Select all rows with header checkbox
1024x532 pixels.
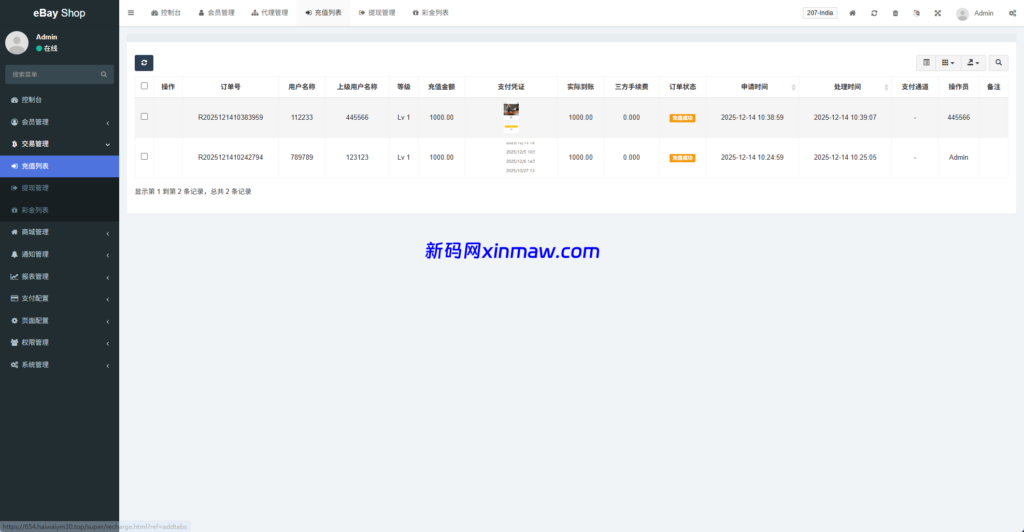pyautogui.click(x=144, y=86)
